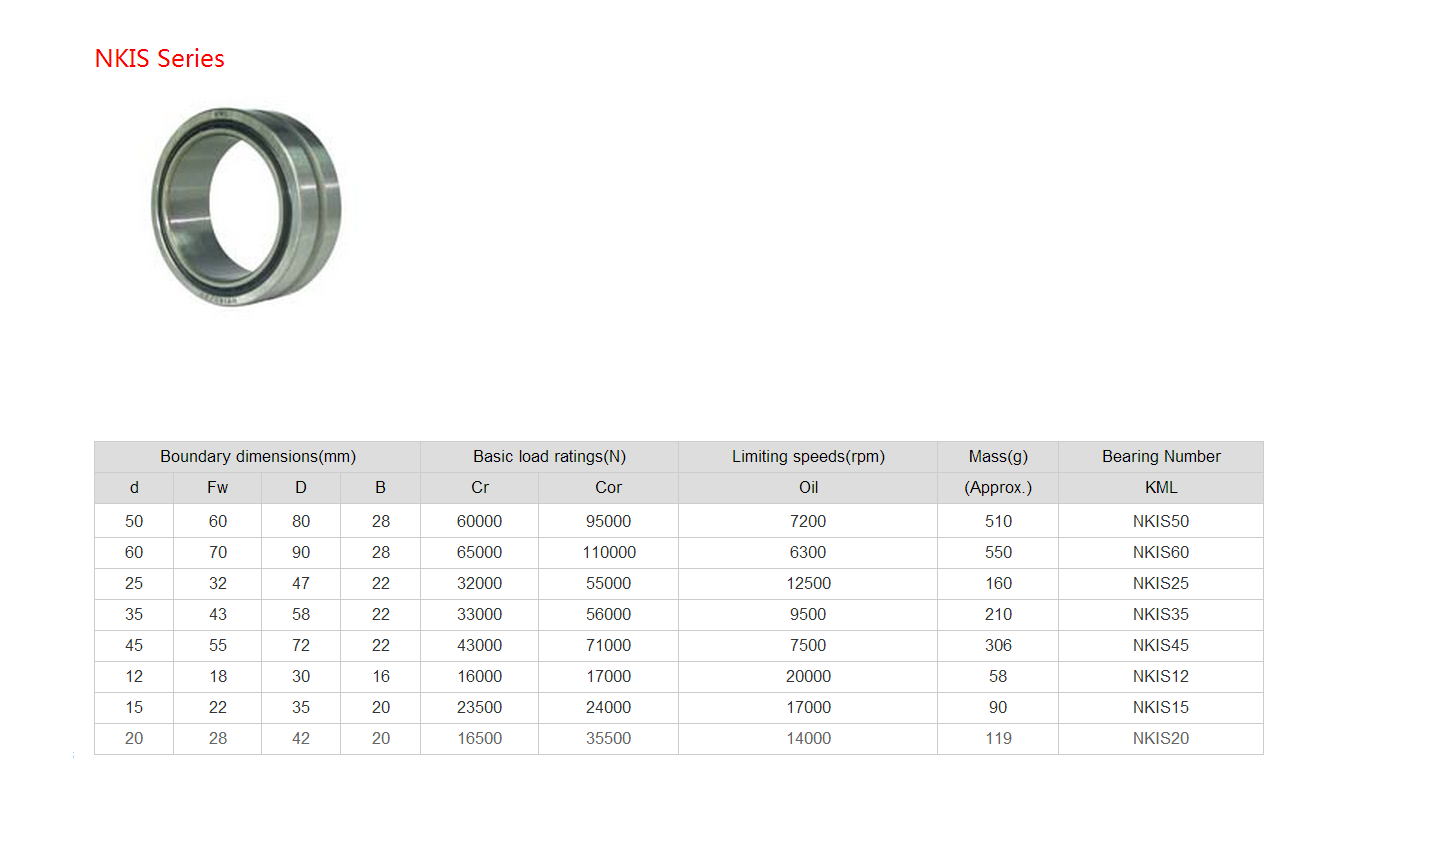This screenshot has width=1432, height=845.
Task: Click the NKIS Series heading
Action: [x=159, y=59]
